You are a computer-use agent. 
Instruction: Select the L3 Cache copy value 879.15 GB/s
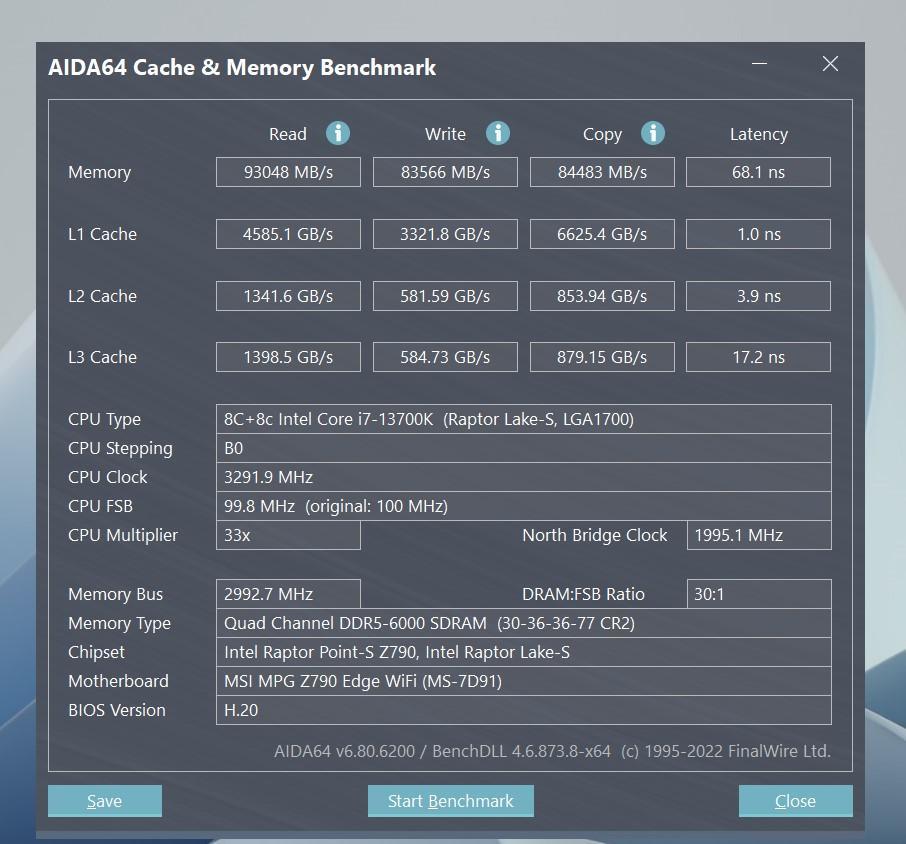click(602, 357)
